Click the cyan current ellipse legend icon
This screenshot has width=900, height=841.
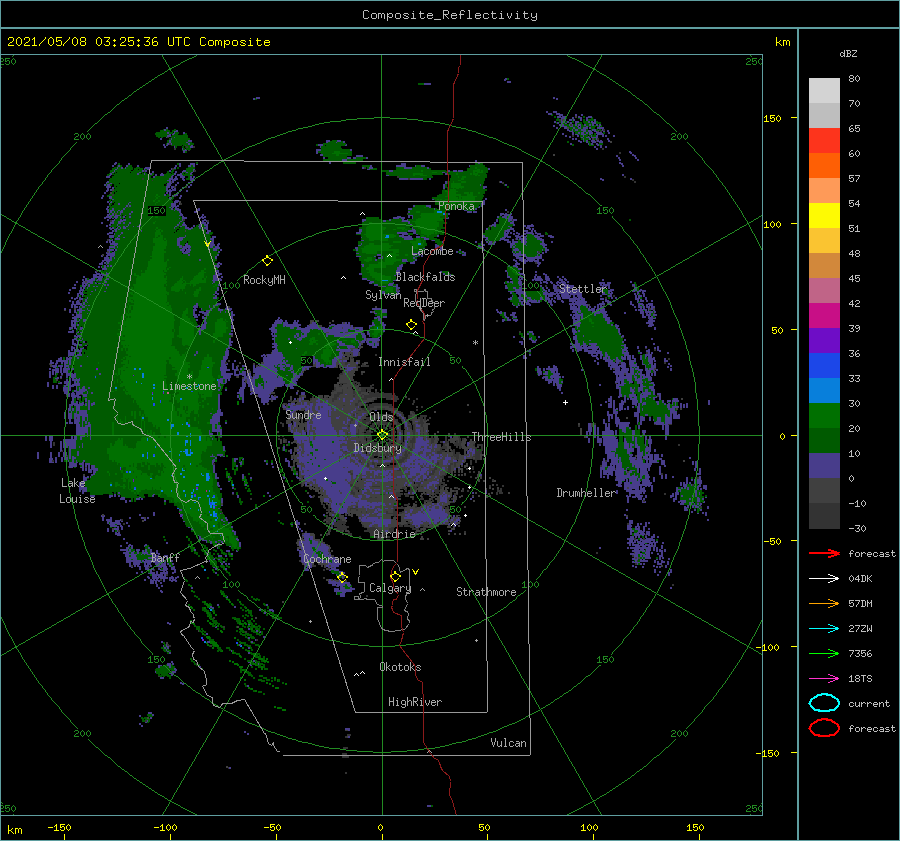(824, 703)
